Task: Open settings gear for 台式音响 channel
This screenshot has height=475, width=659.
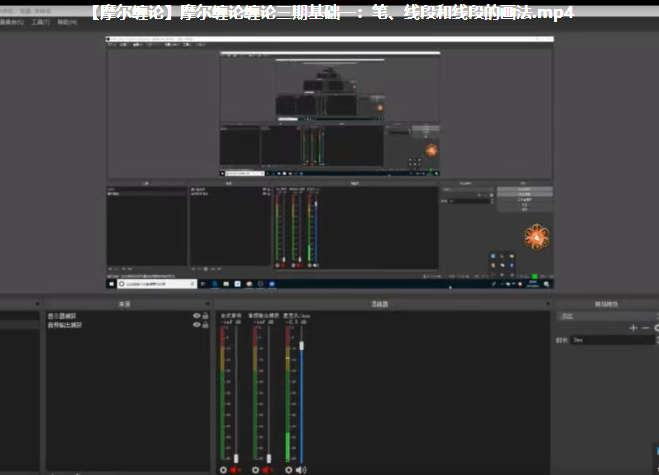Action: 223,470
